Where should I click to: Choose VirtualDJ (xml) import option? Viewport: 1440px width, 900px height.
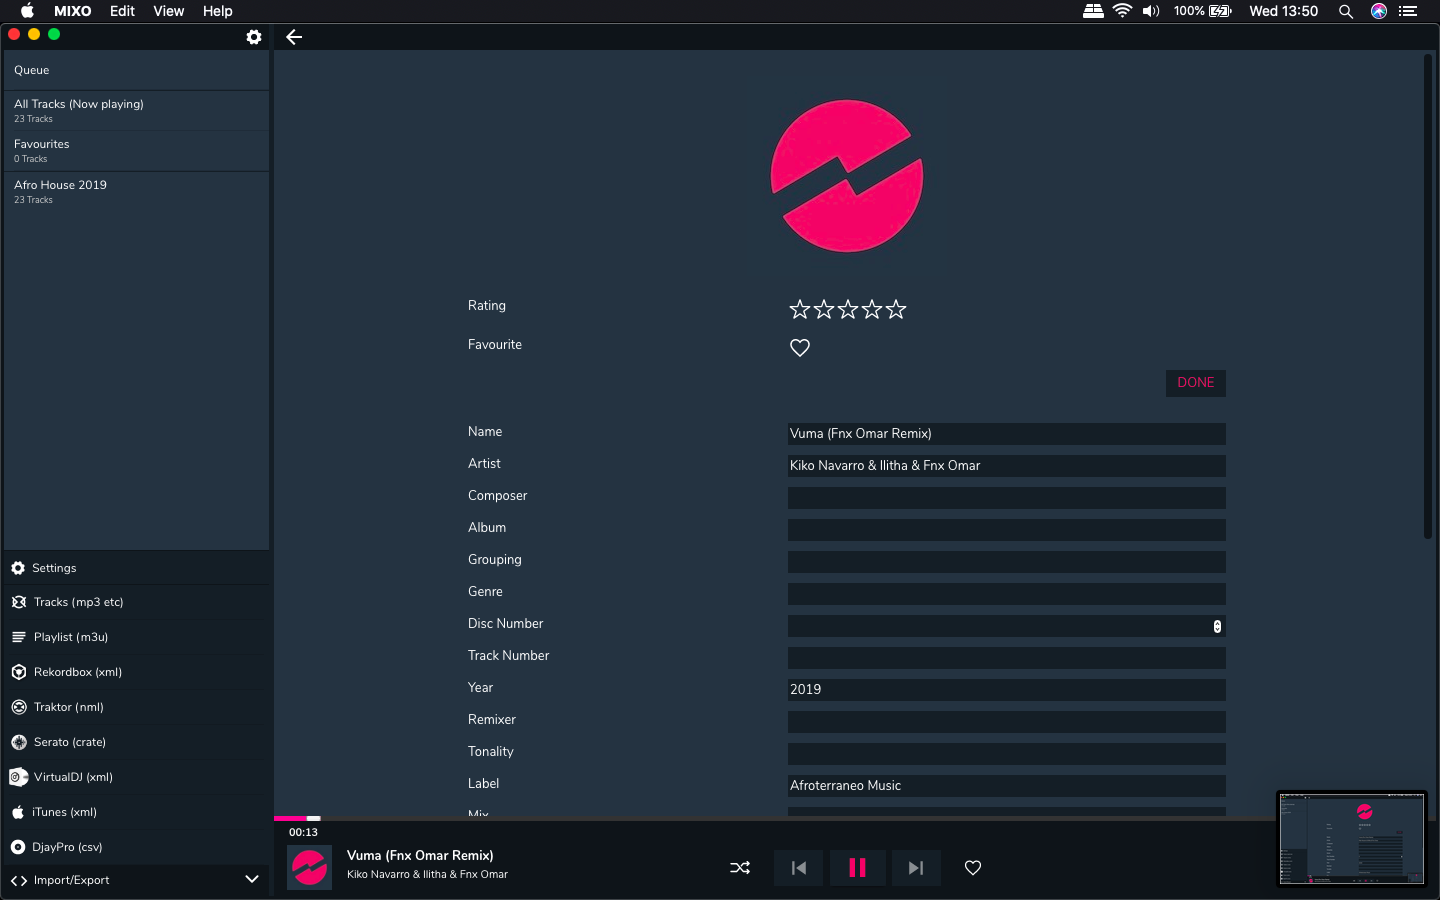coord(73,777)
